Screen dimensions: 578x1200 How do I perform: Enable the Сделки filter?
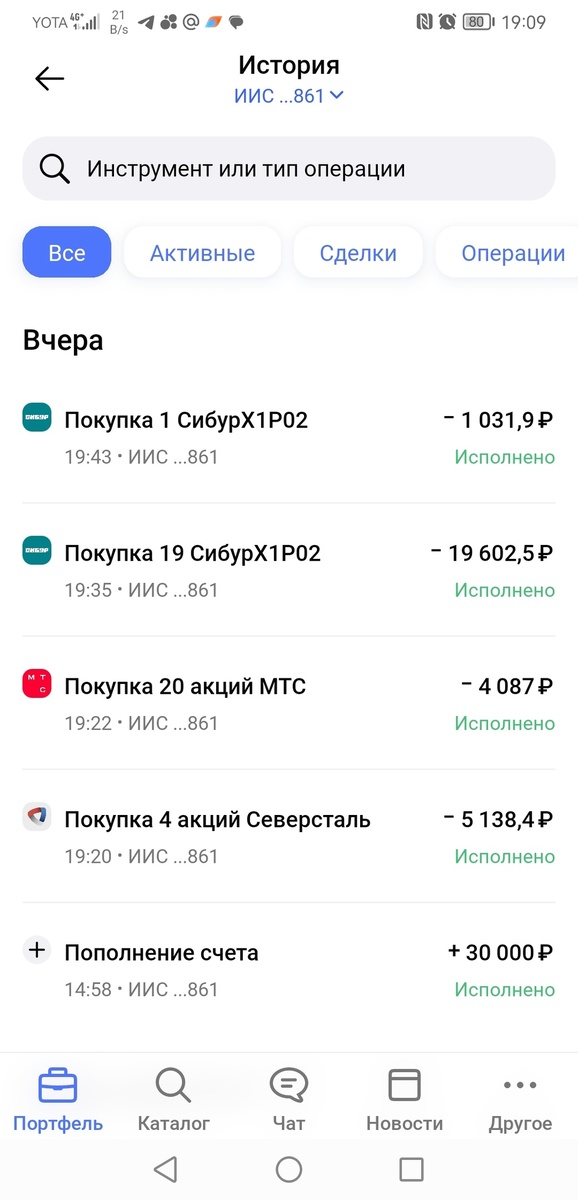pos(358,252)
